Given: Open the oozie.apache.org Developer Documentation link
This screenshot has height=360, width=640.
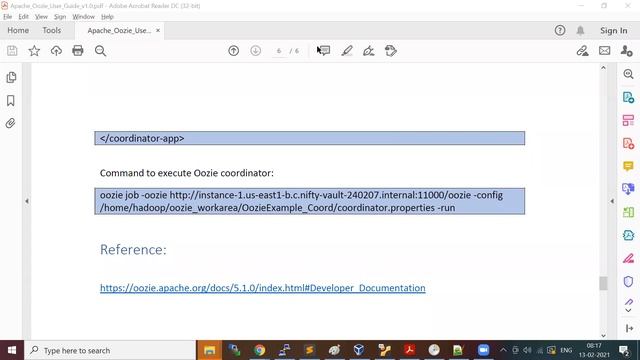Looking at the screenshot, I should (x=262, y=288).
